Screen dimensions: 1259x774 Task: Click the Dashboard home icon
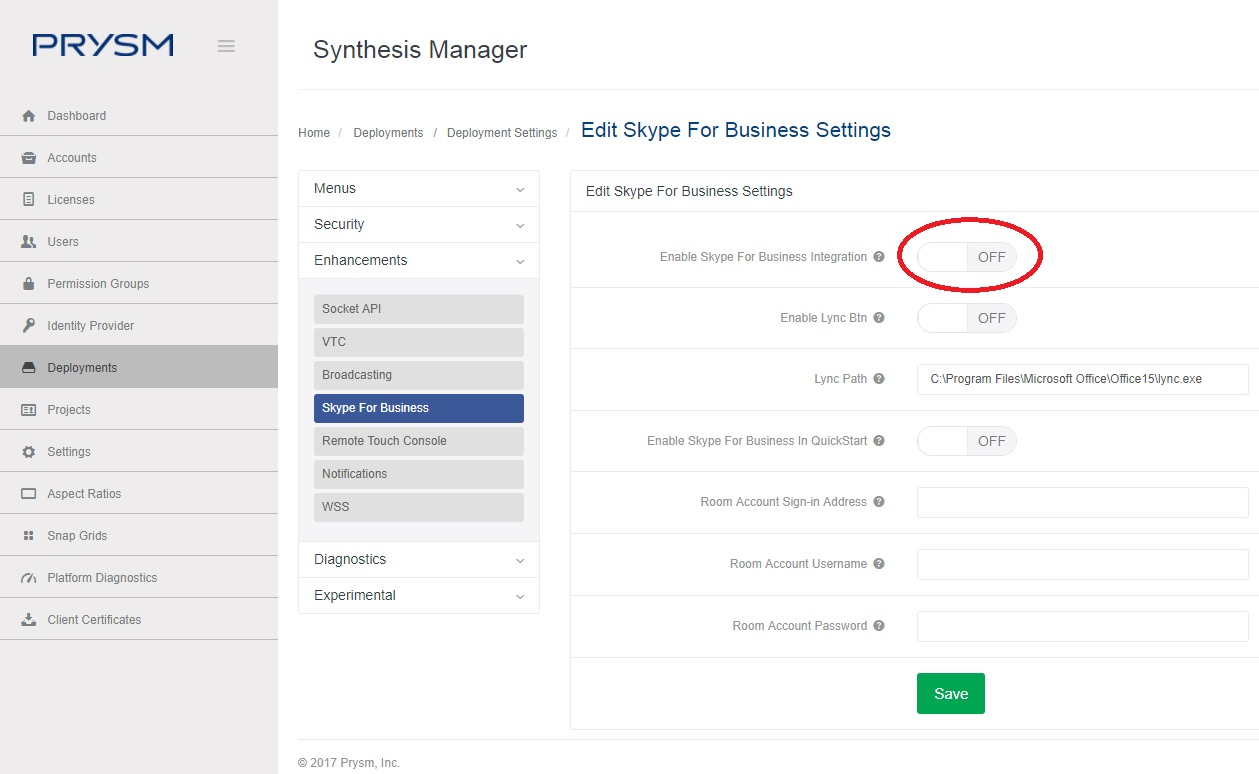click(x=29, y=116)
